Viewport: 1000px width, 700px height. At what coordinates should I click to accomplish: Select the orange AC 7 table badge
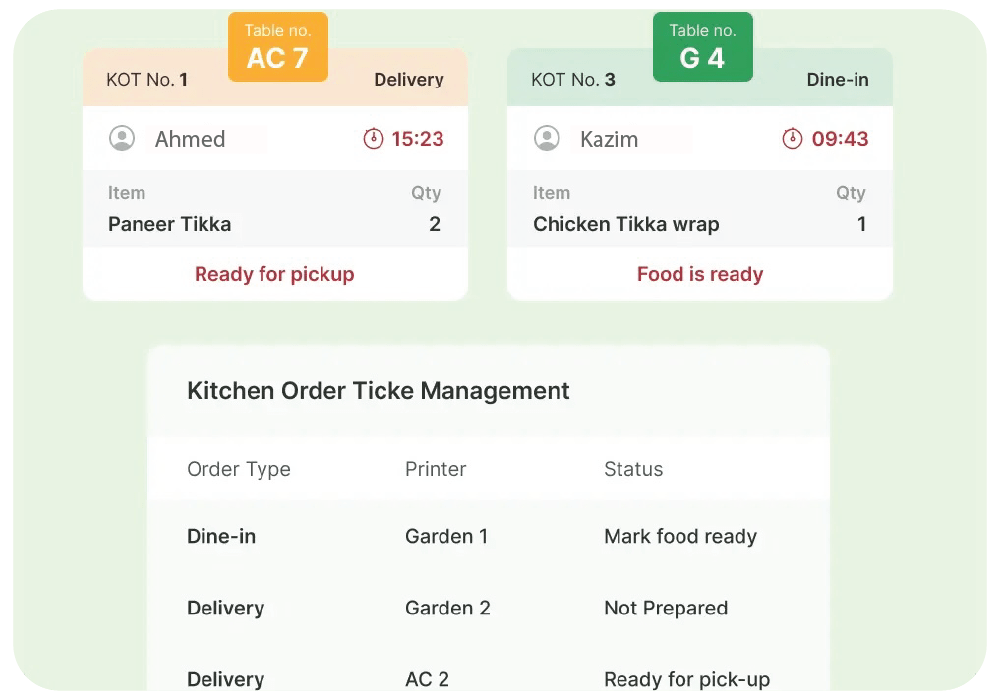pos(278,47)
